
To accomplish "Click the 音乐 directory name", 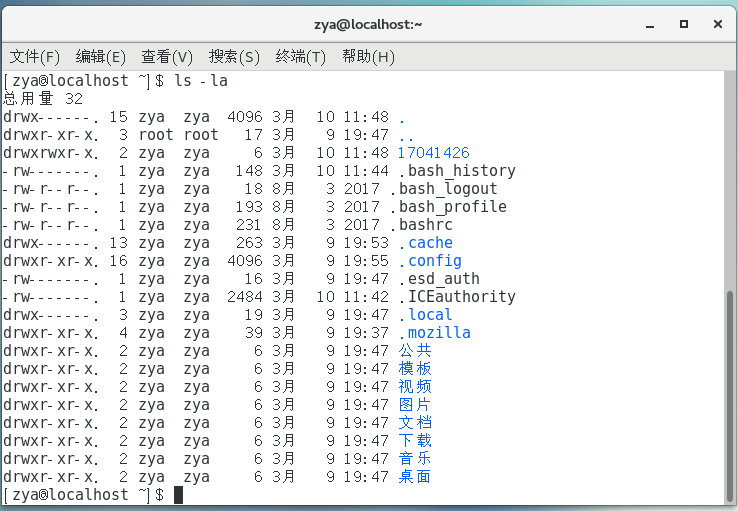I will click(x=415, y=459).
